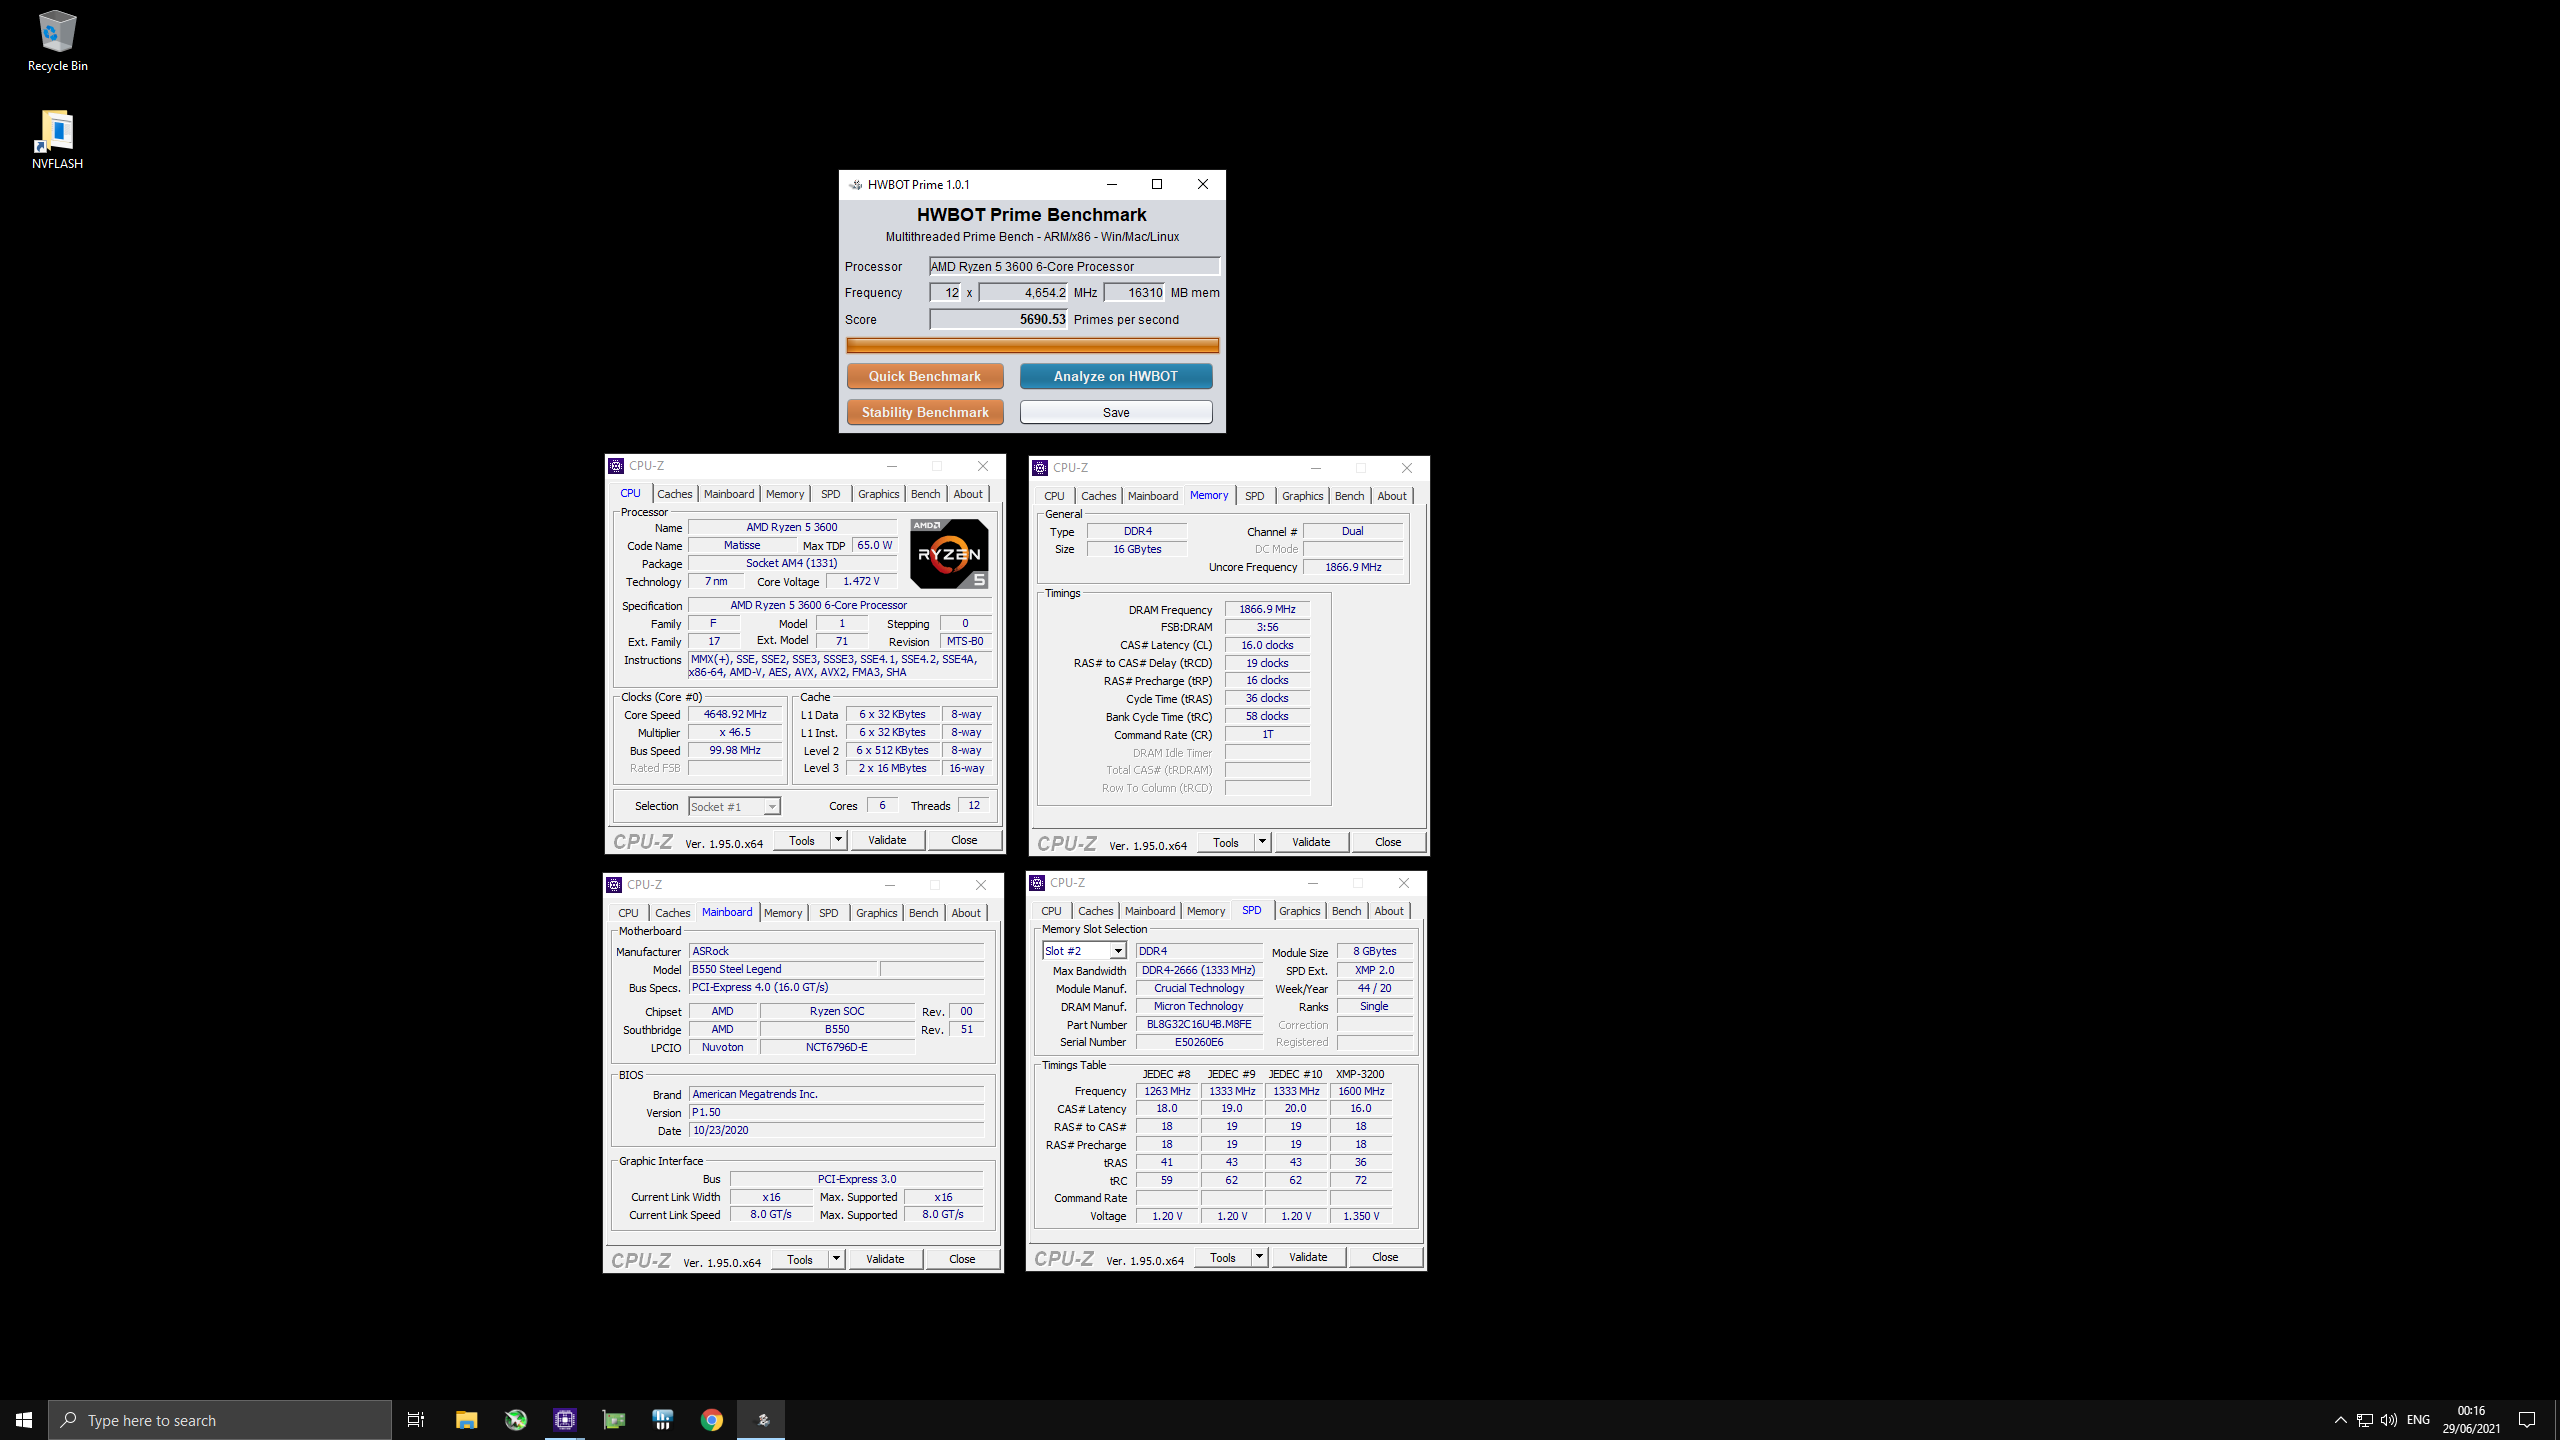
Task: Launch File Explorer from the taskbar
Action: click(466, 1420)
